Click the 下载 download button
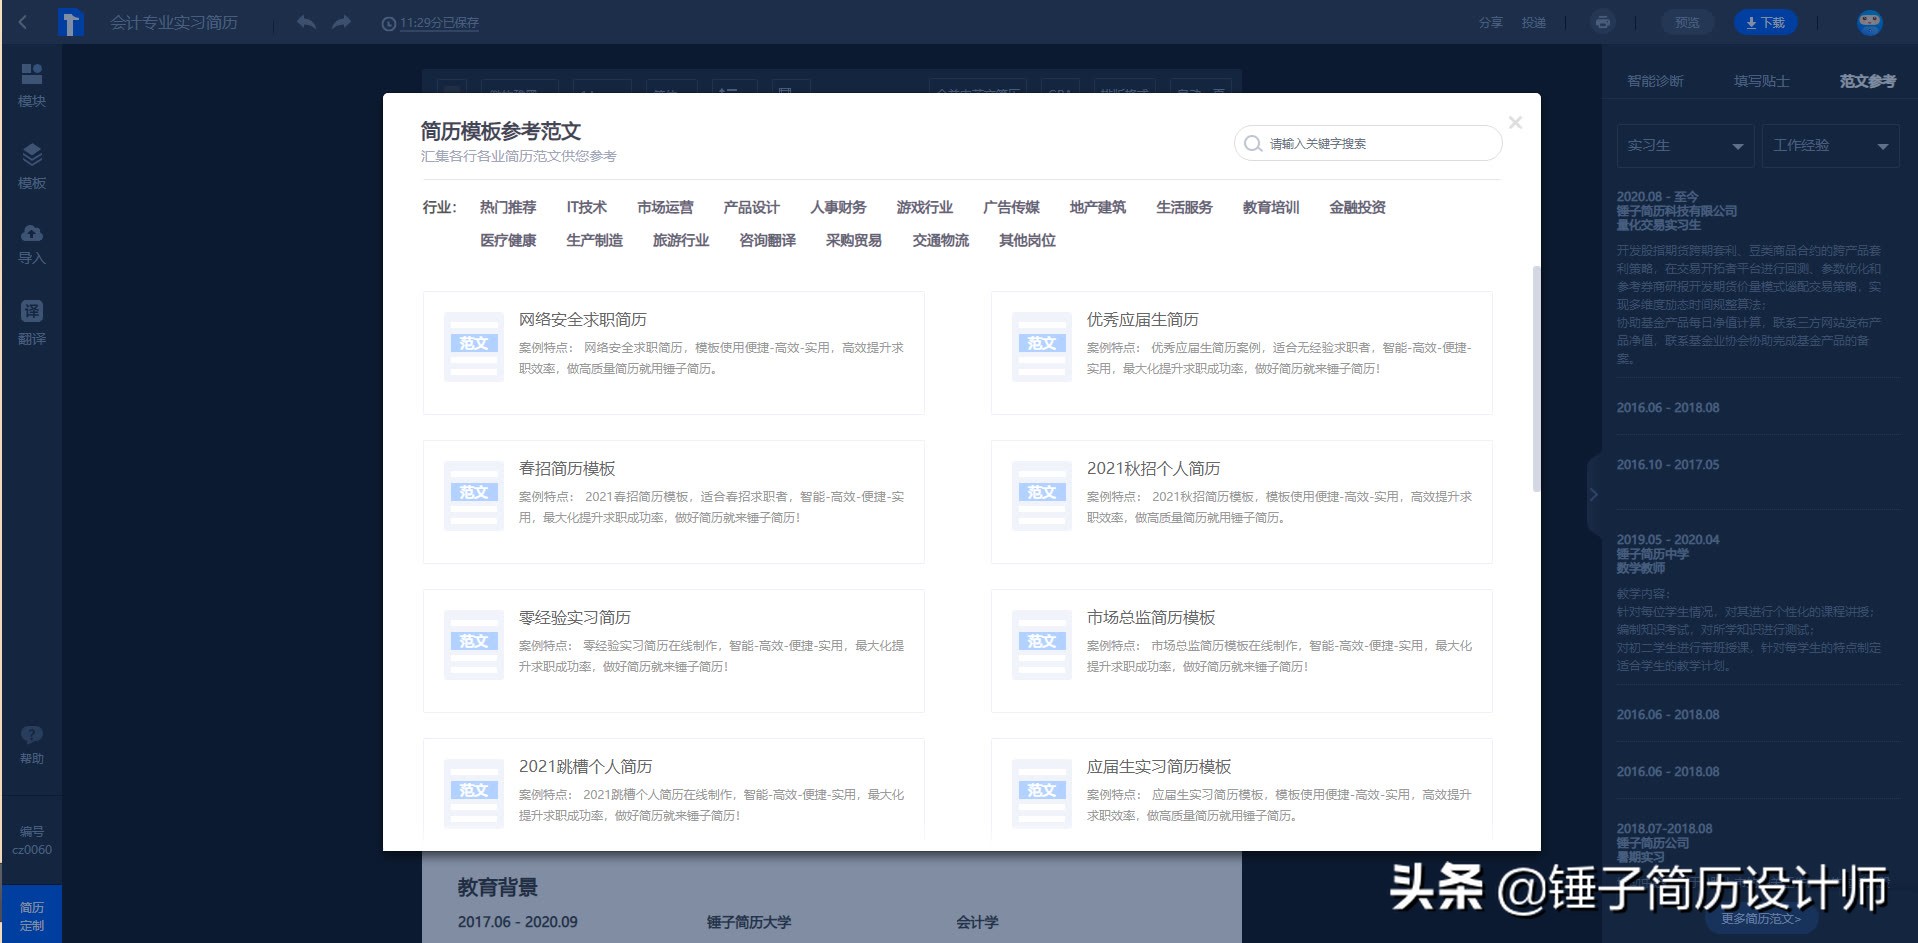The width and height of the screenshot is (1918, 943). click(x=1765, y=22)
